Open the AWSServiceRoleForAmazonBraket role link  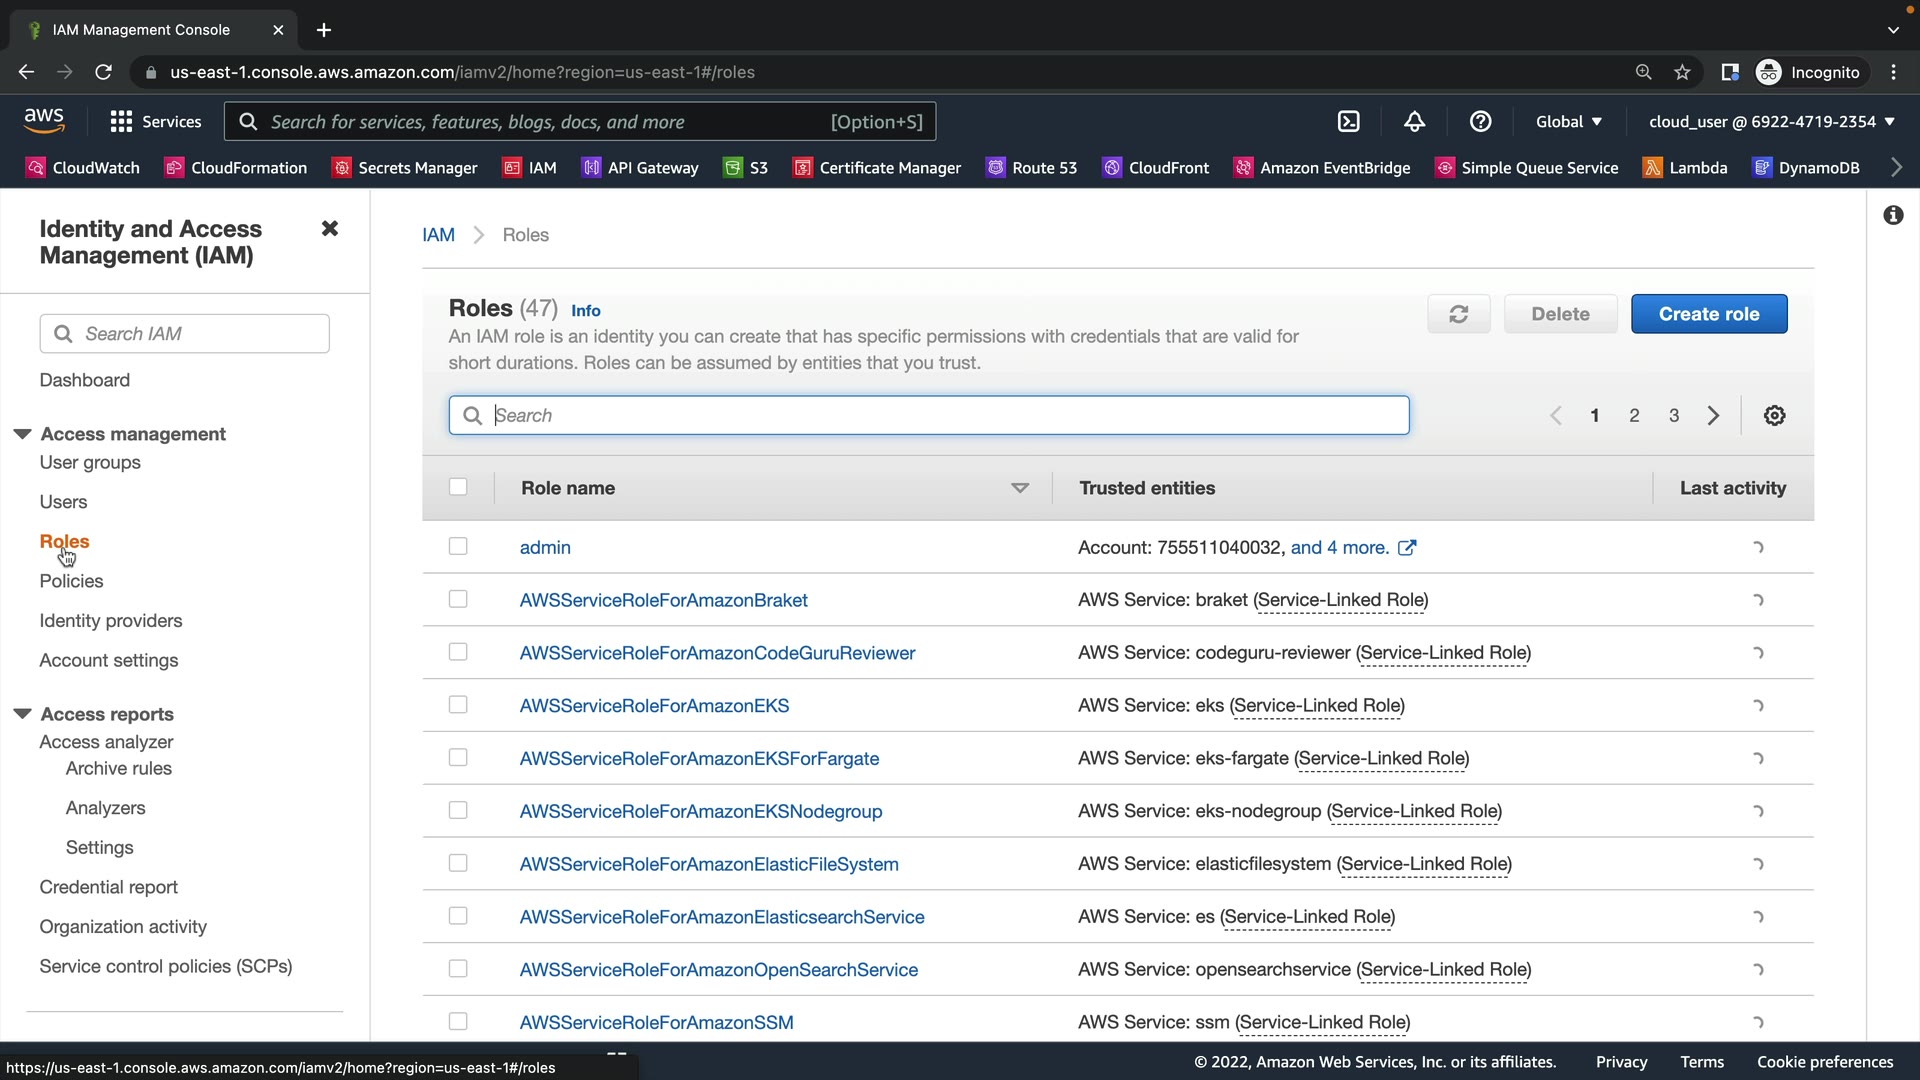[663, 600]
